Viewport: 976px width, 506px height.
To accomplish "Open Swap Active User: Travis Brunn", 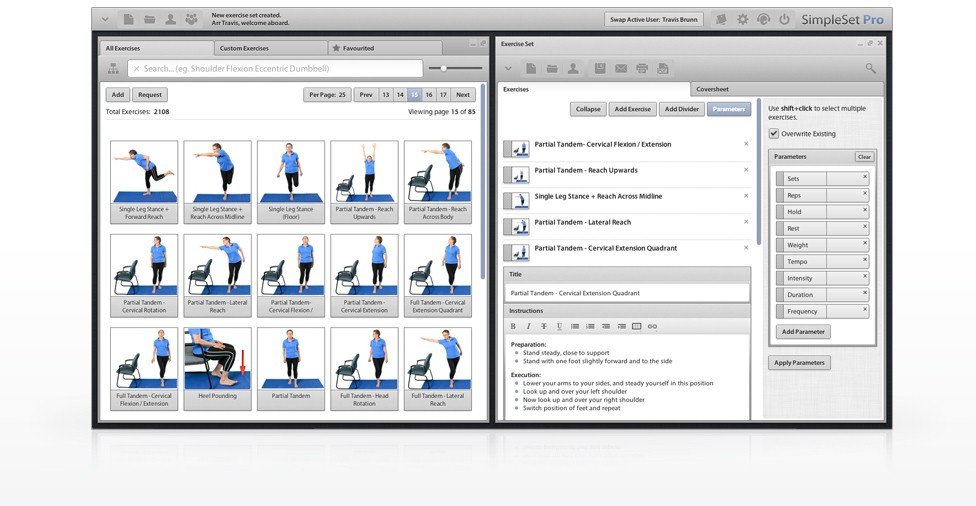I will [x=654, y=19].
